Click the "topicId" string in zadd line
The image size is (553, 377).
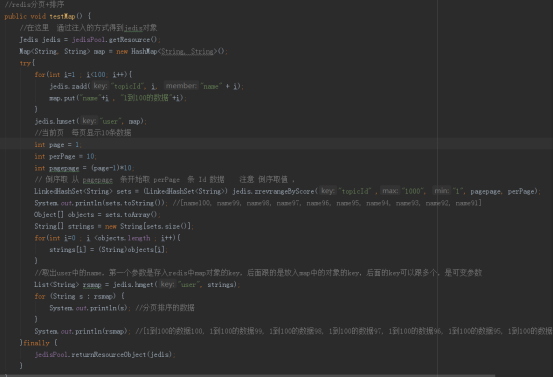pos(128,86)
